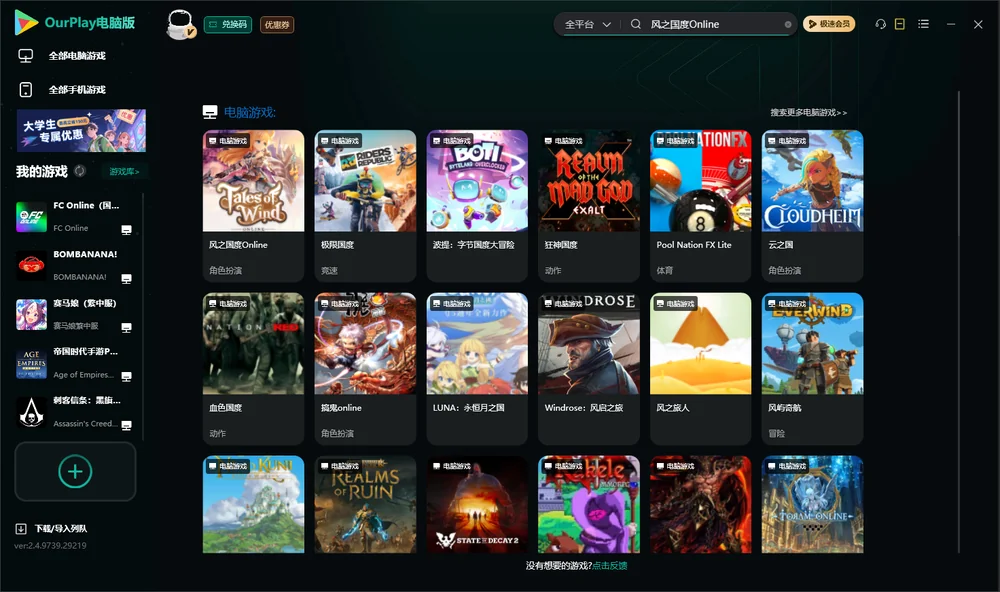Select the 搞鬼online game card
This screenshot has height=592, width=1000.
(365, 369)
